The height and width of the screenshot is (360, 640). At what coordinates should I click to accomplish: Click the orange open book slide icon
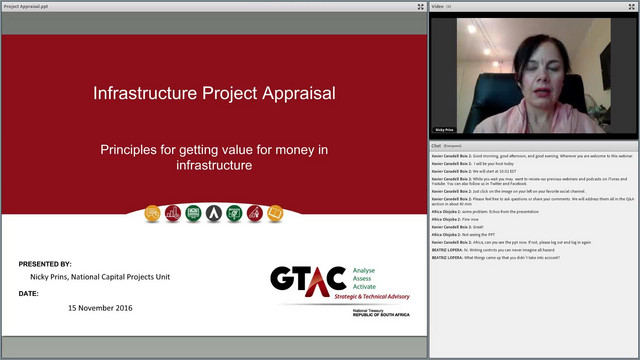275,213
